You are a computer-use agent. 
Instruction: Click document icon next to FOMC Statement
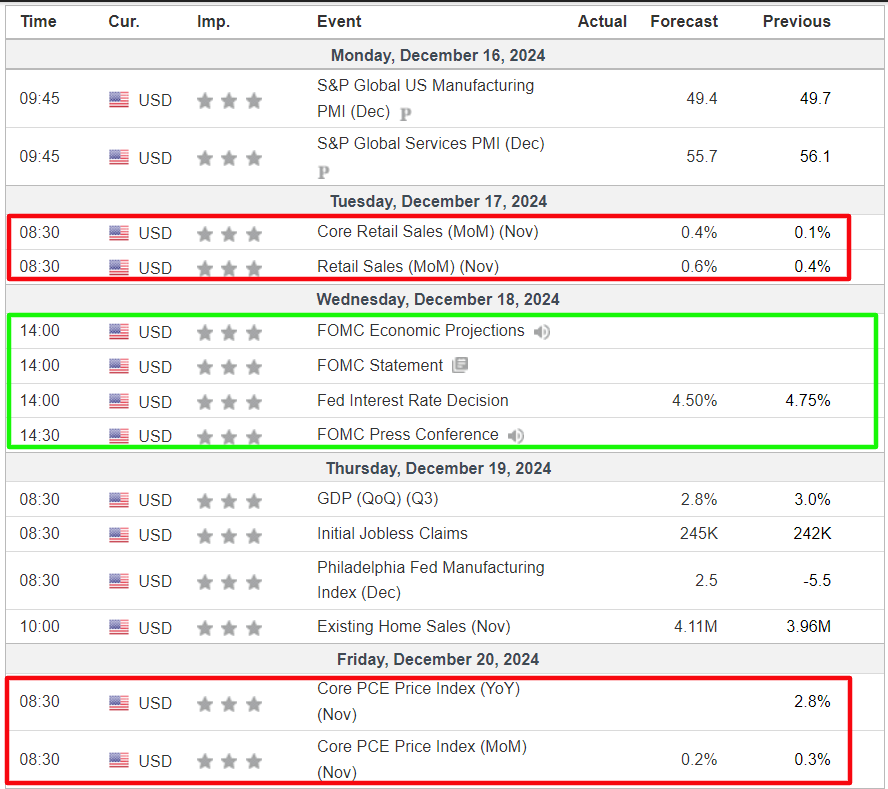tap(460, 365)
